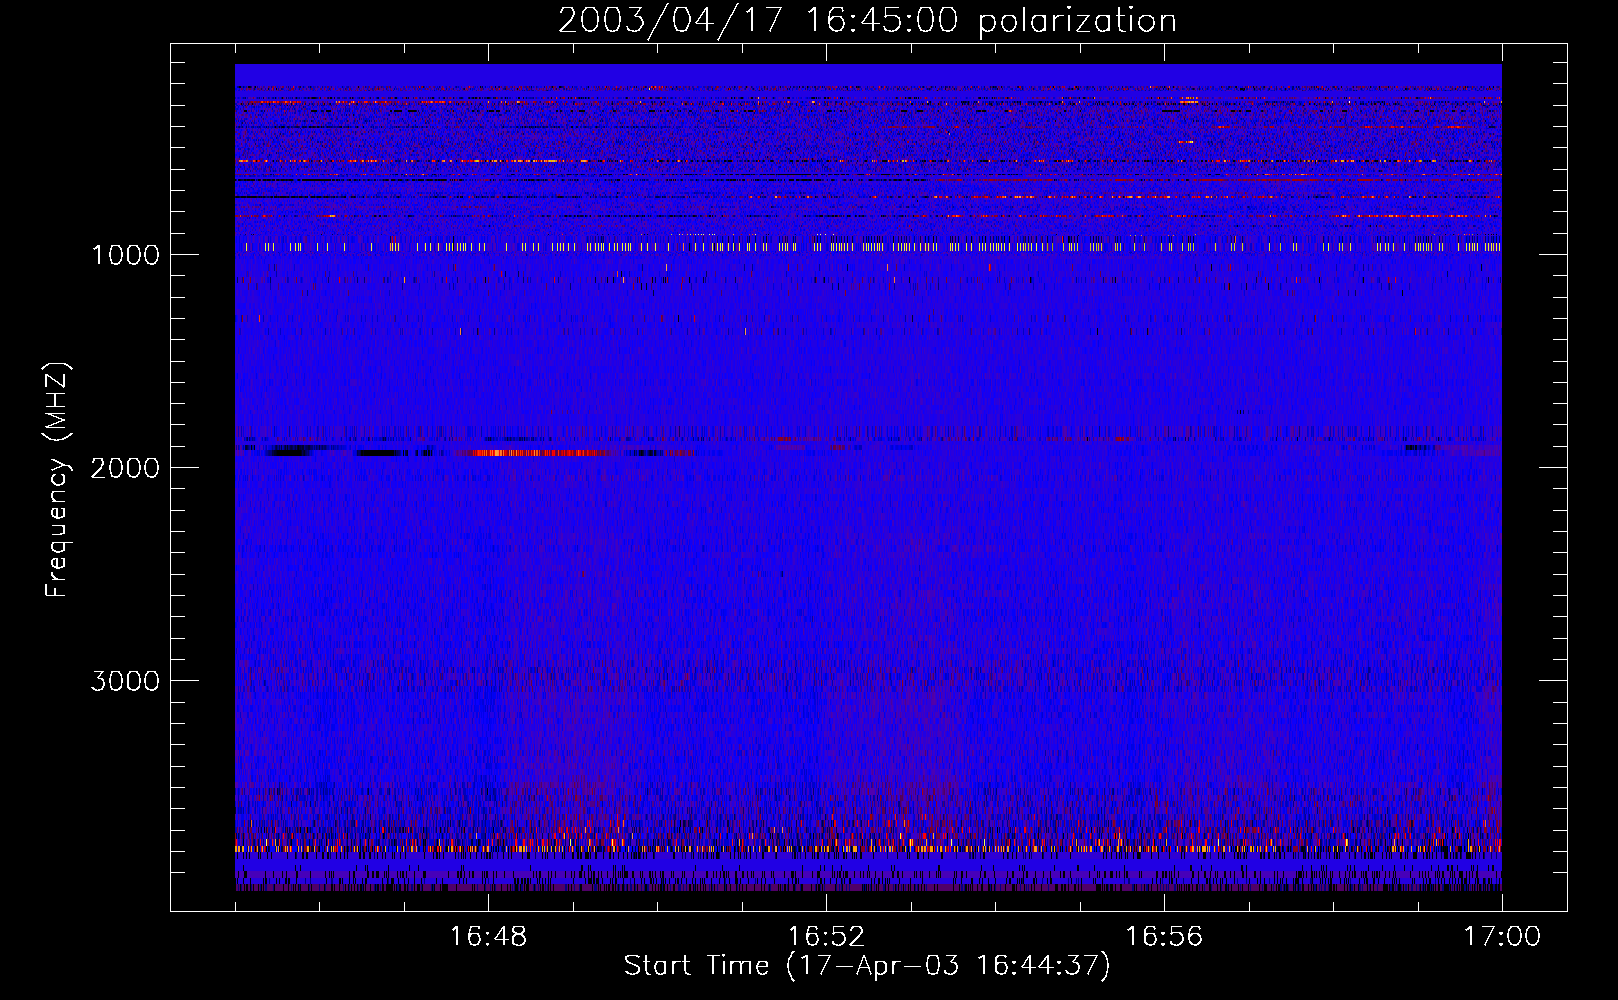Click the plot title '2003/04/17 16:45:00 polarization'
The image size is (1618, 1000).
tap(867, 21)
